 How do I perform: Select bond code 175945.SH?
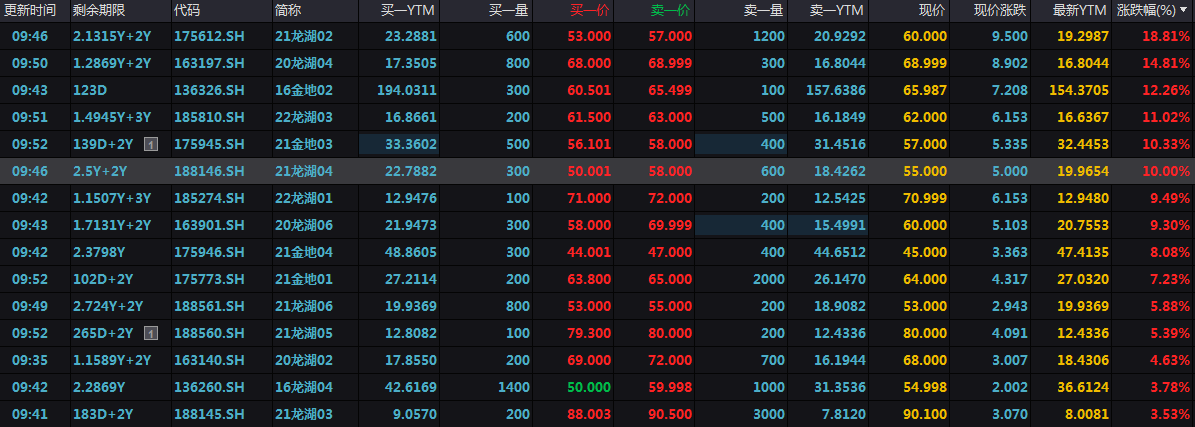[210, 144]
